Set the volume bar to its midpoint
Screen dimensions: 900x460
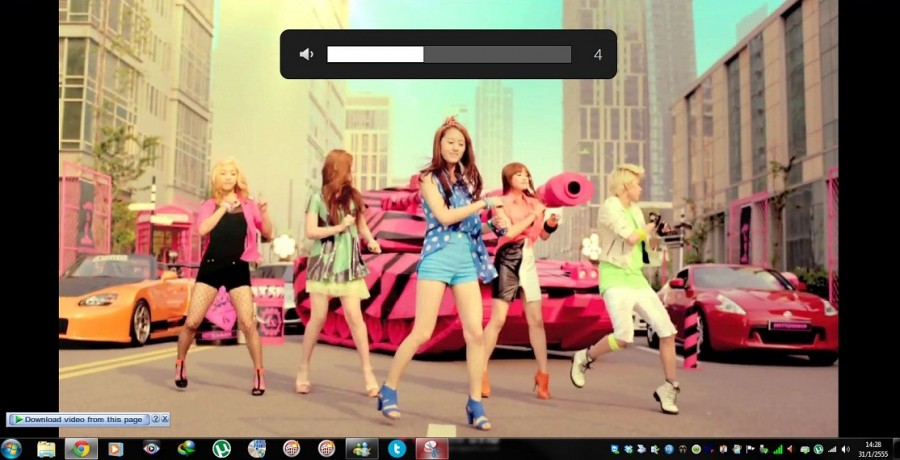(449, 55)
